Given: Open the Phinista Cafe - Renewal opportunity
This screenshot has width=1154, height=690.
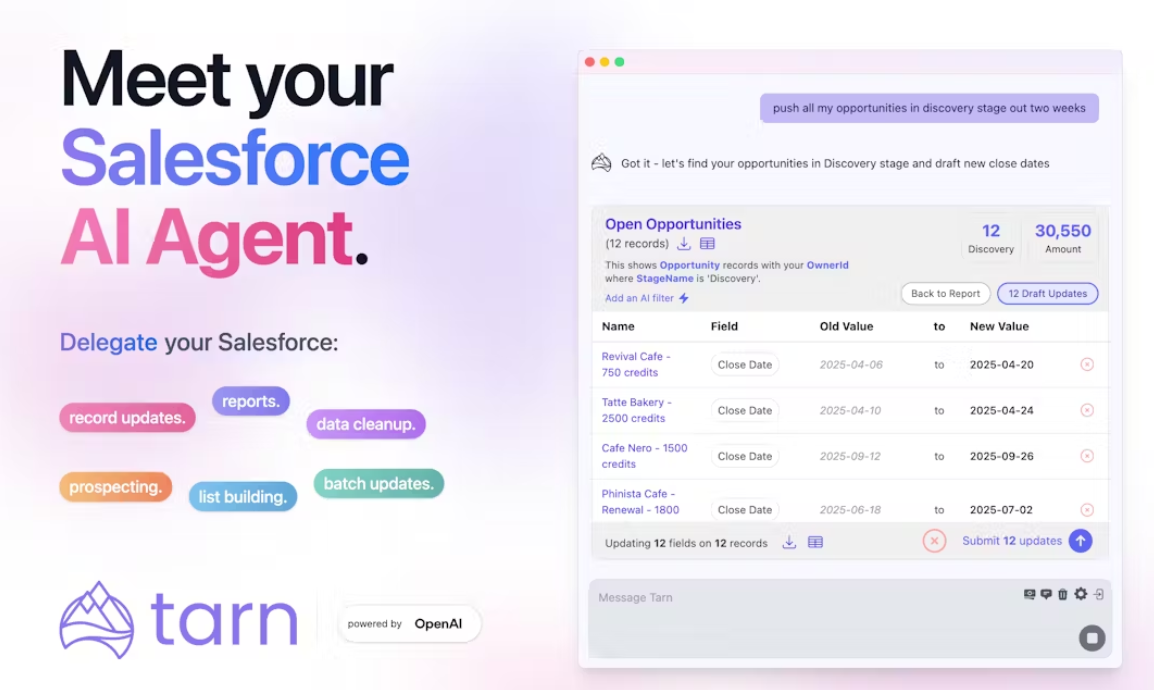Looking at the screenshot, I should (640, 502).
